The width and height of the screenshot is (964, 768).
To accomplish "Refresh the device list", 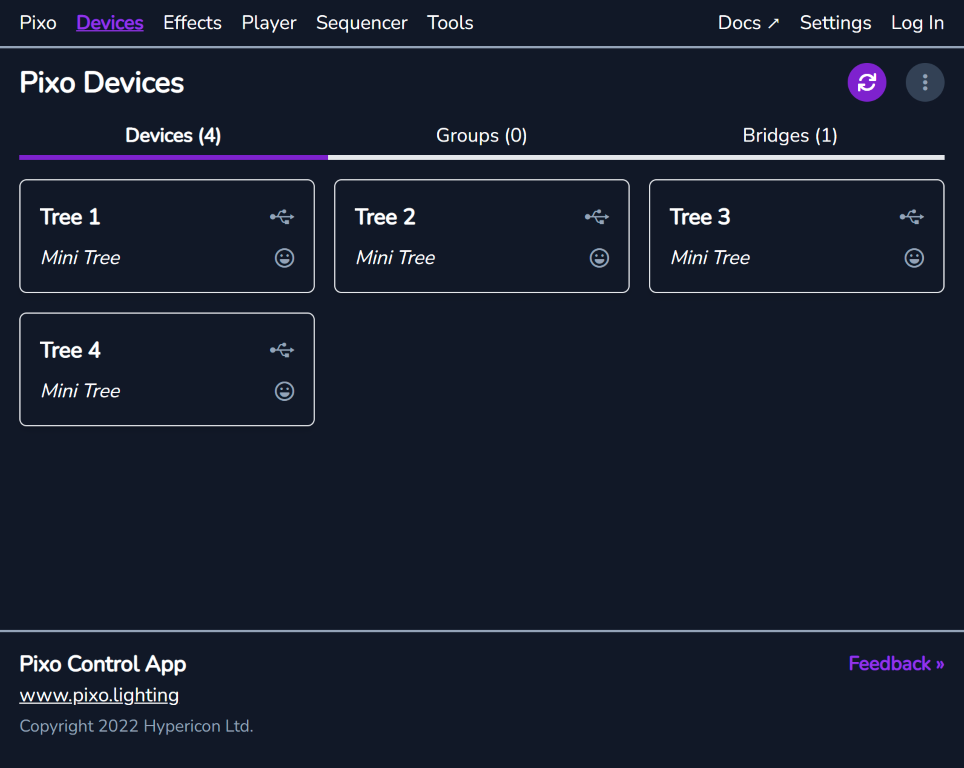I will pos(866,82).
